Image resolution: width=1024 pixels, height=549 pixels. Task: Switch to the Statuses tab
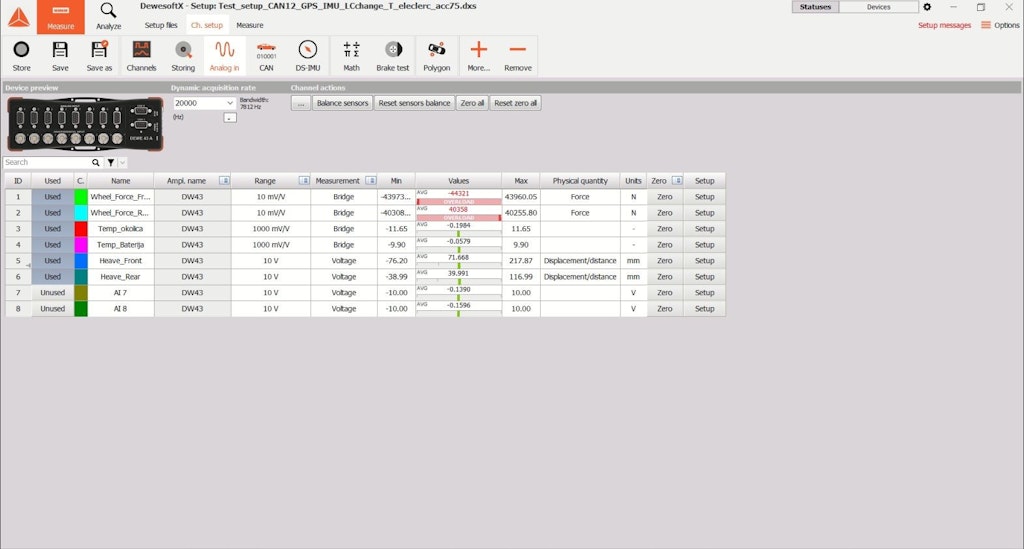(x=815, y=7)
